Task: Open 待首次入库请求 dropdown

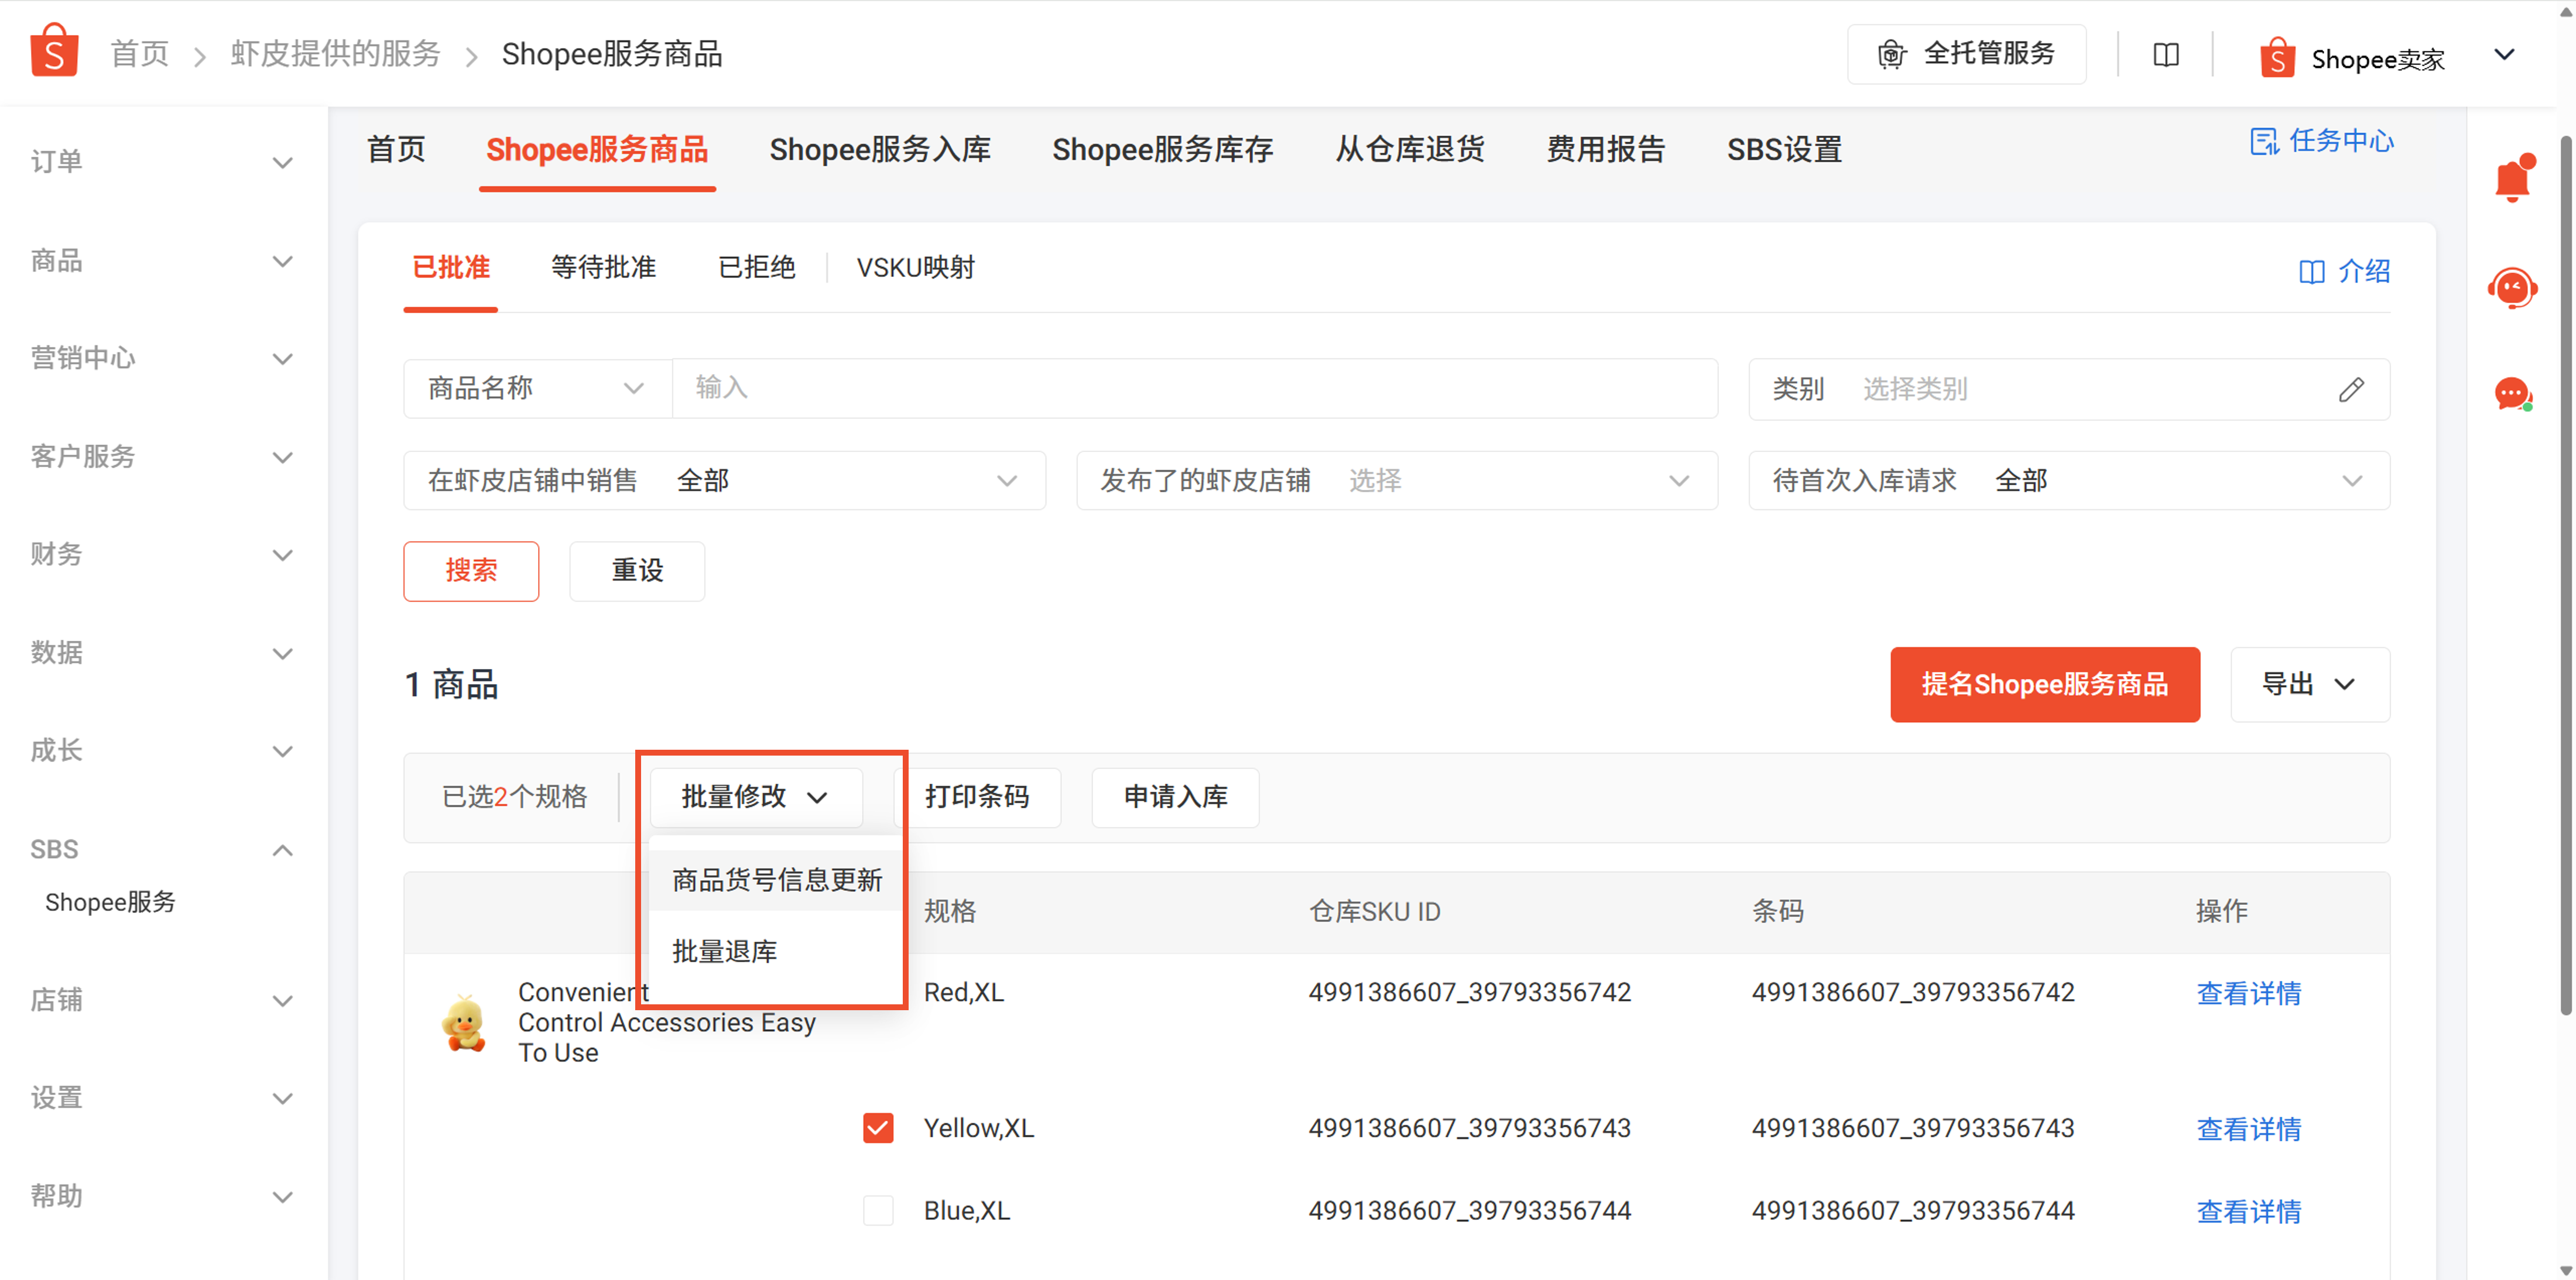Action: [2069, 481]
